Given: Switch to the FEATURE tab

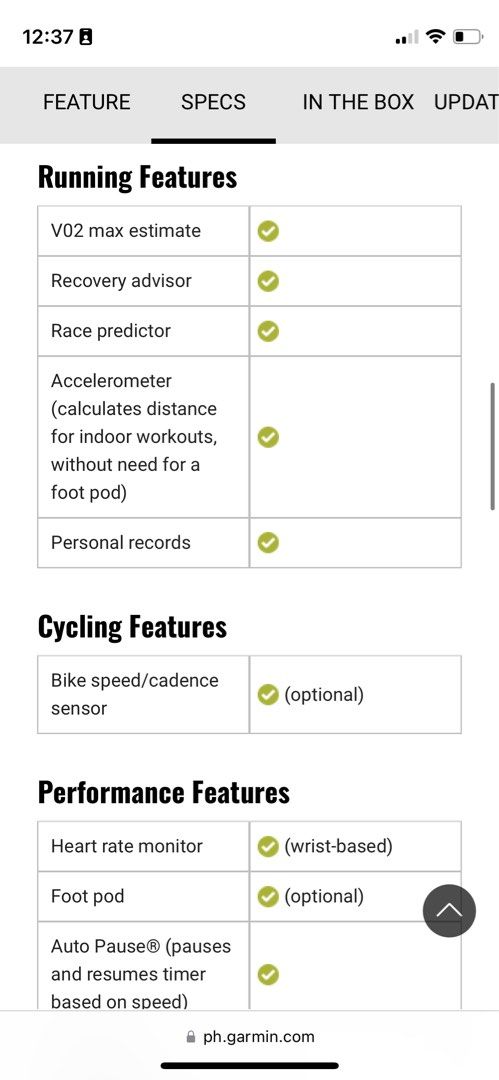Looking at the screenshot, I should pos(86,103).
